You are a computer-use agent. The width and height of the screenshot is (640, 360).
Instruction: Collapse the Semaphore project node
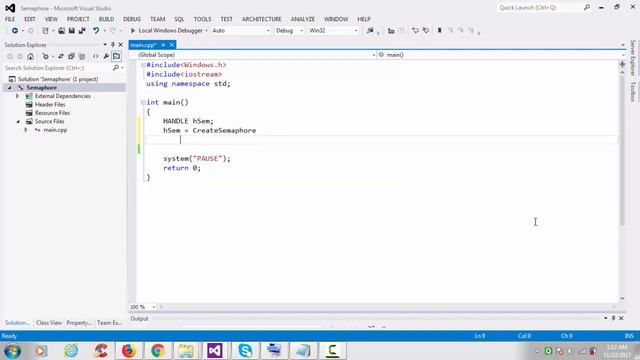click(10, 88)
